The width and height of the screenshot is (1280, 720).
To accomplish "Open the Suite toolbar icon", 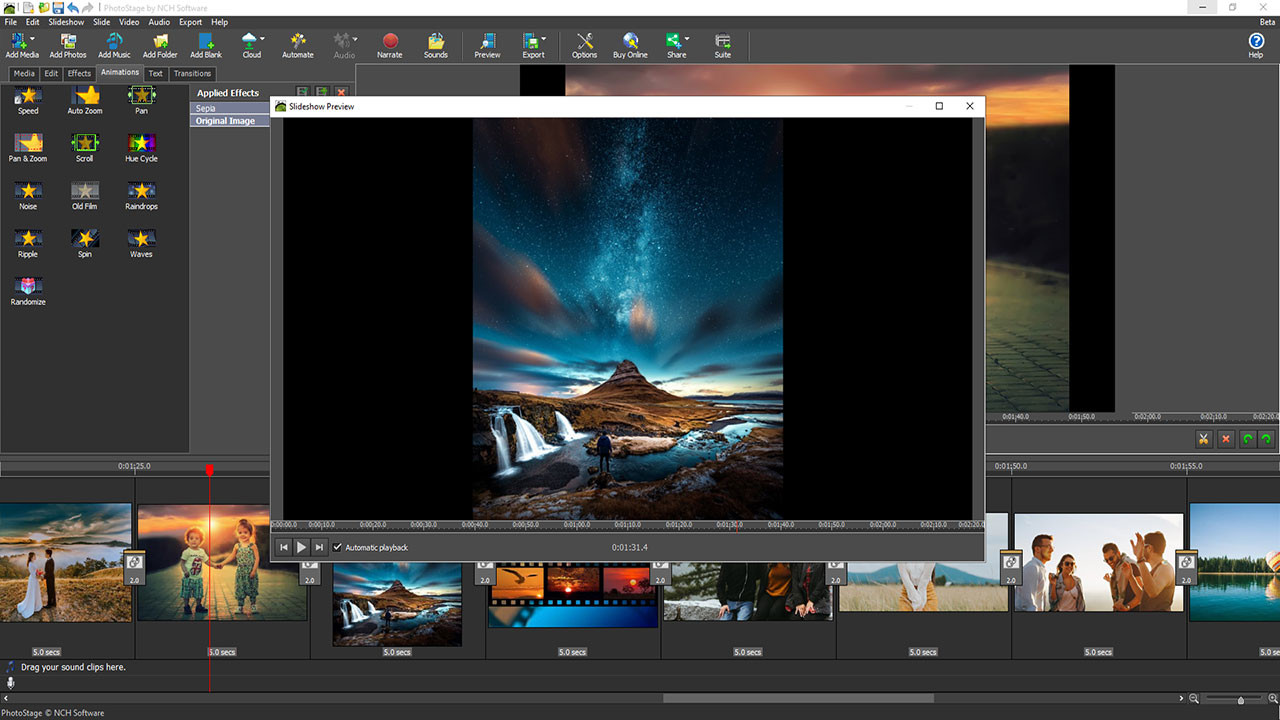I will [x=722, y=45].
